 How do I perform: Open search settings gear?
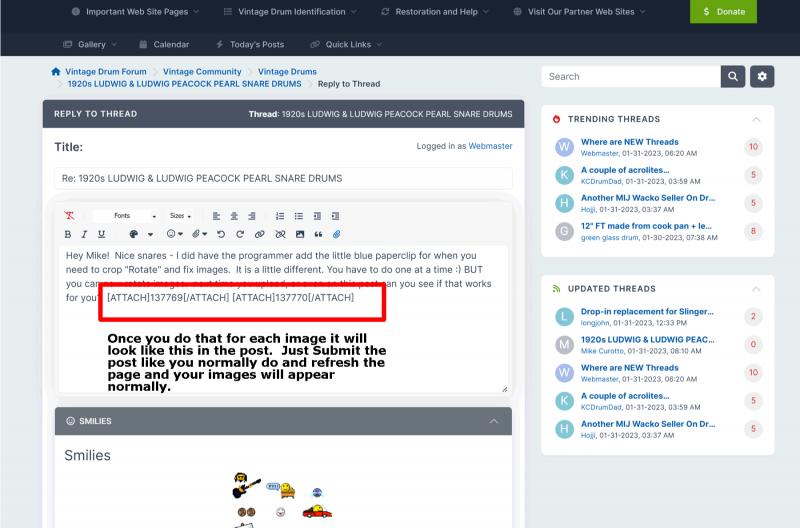point(762,76)
